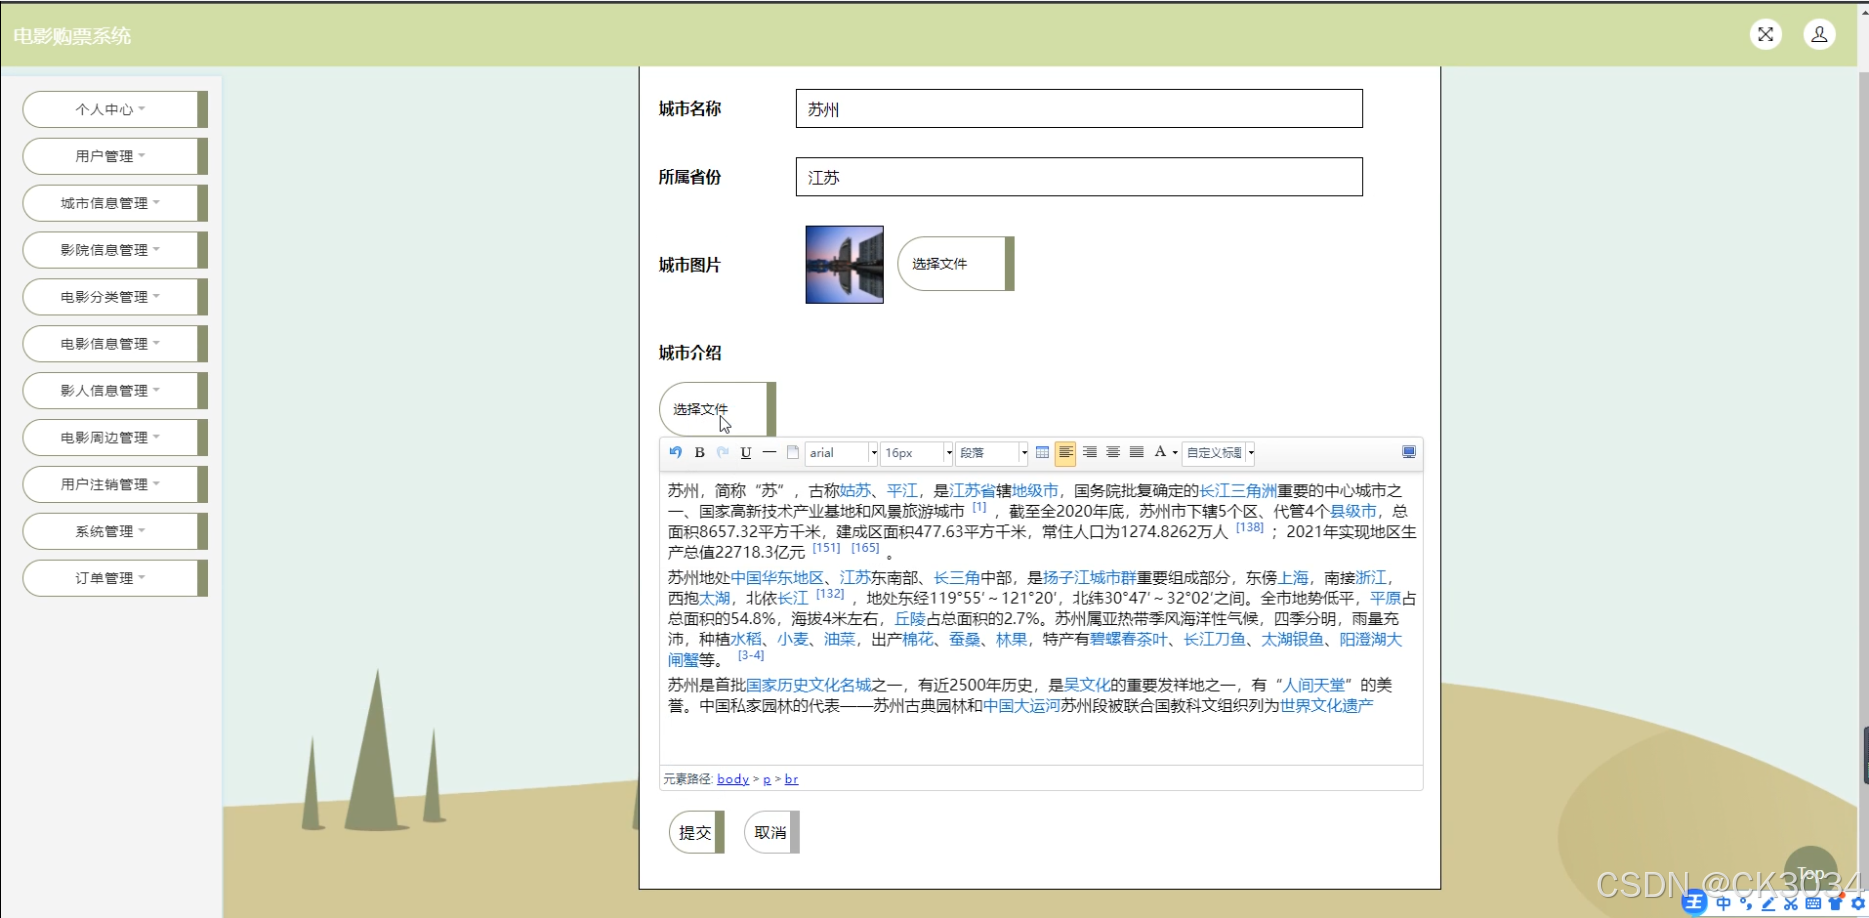Expand the 用户注销管理 menu
1869x918 pixels.
[115, 484]
